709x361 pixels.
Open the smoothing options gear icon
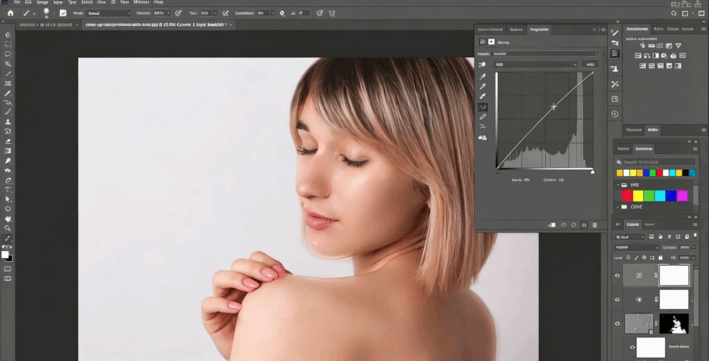tap(282, 14)
